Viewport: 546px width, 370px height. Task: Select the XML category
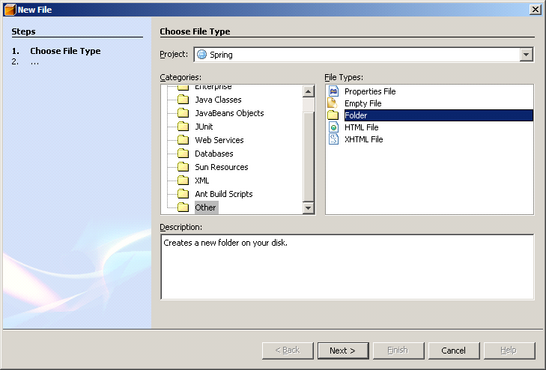tap(202, 181)
